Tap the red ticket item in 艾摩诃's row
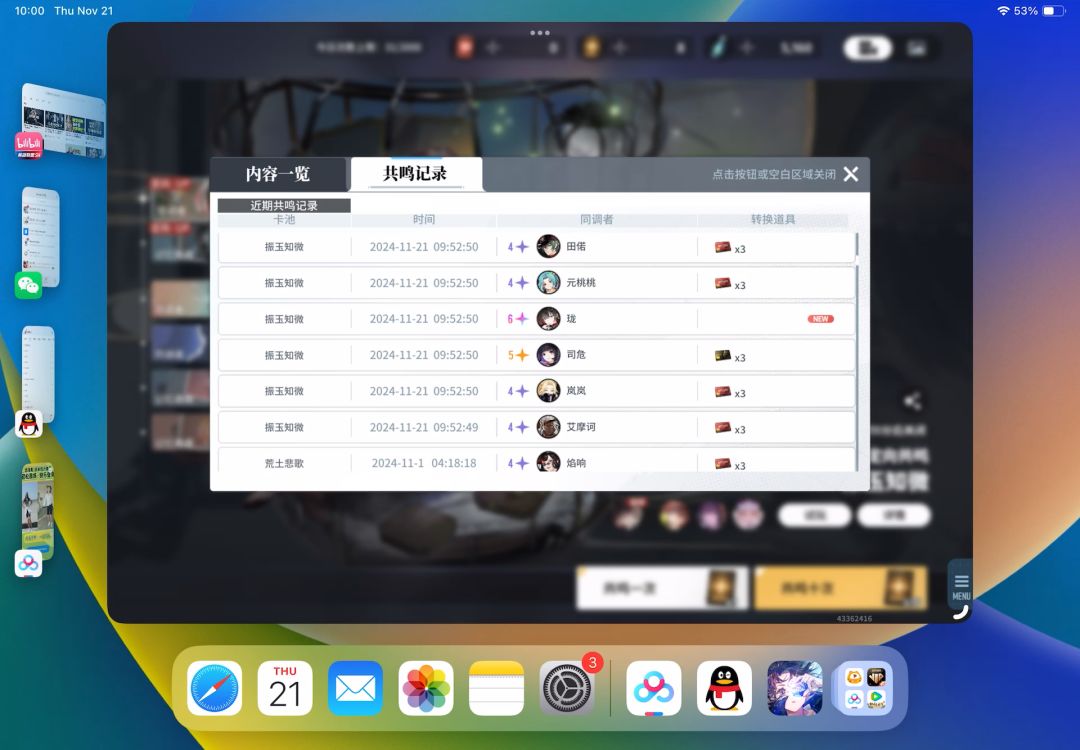This screenshot has width=1080, height=750. [x=723, y=428]
